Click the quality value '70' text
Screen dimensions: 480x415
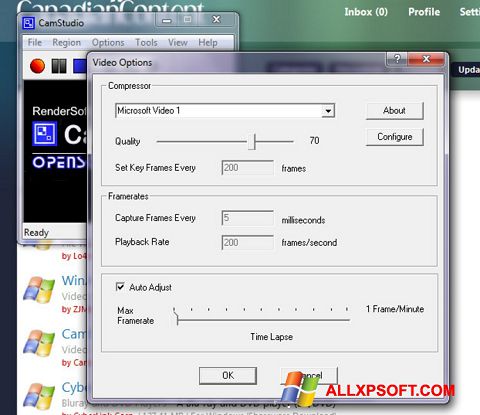coord(314,141)
